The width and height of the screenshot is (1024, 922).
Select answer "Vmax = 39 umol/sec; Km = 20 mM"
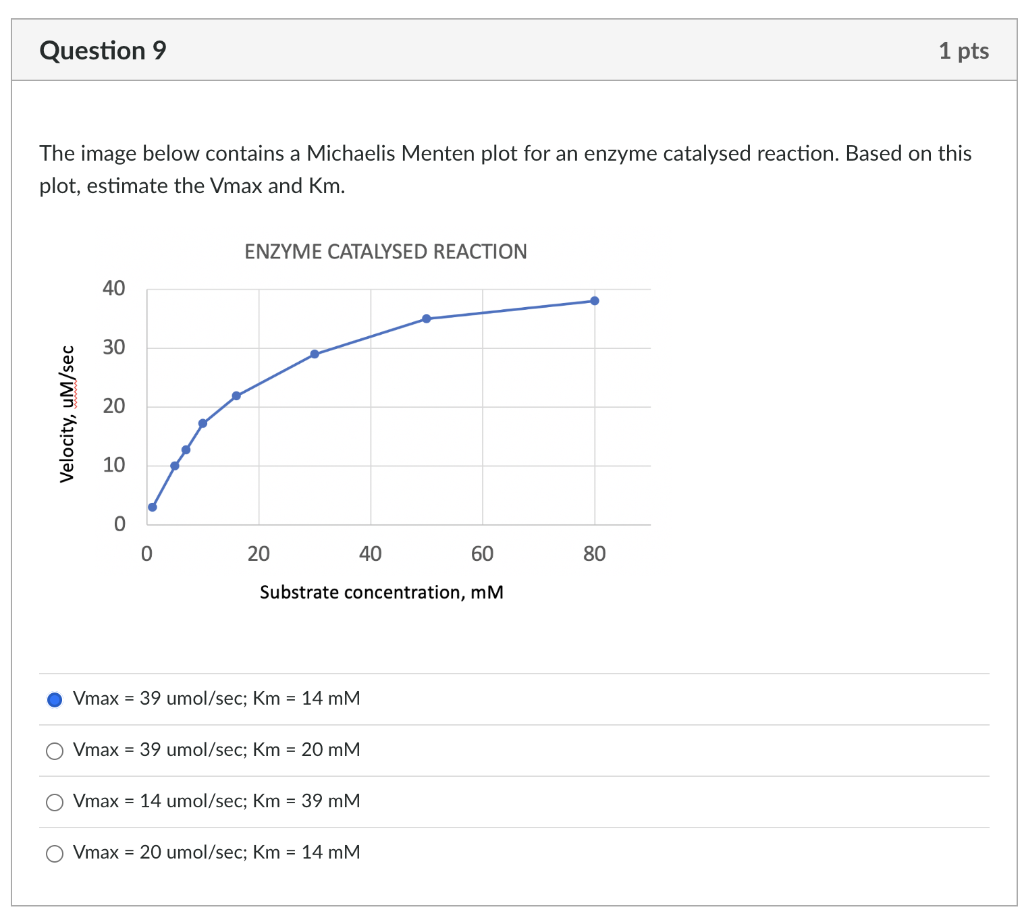[54, 750]
